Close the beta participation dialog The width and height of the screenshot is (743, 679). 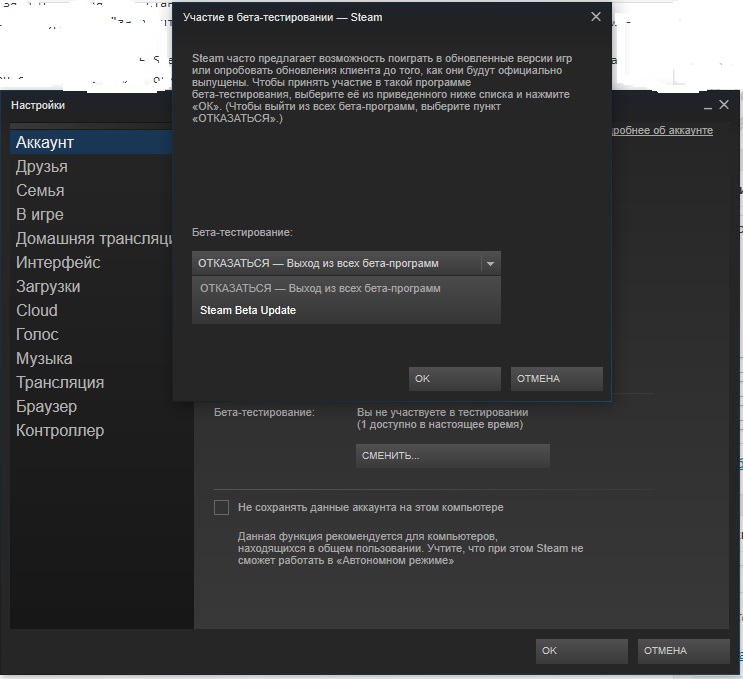596,17
